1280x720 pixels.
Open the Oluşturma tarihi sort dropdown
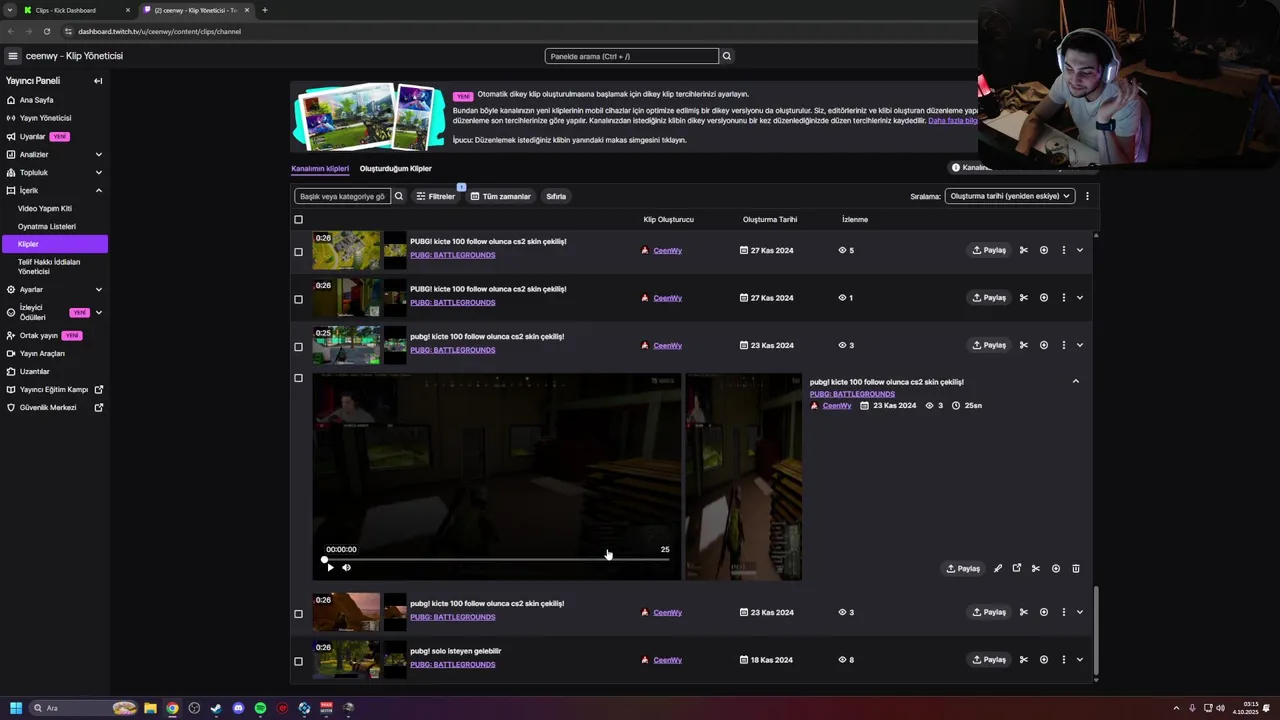[x=1010, y=196]
